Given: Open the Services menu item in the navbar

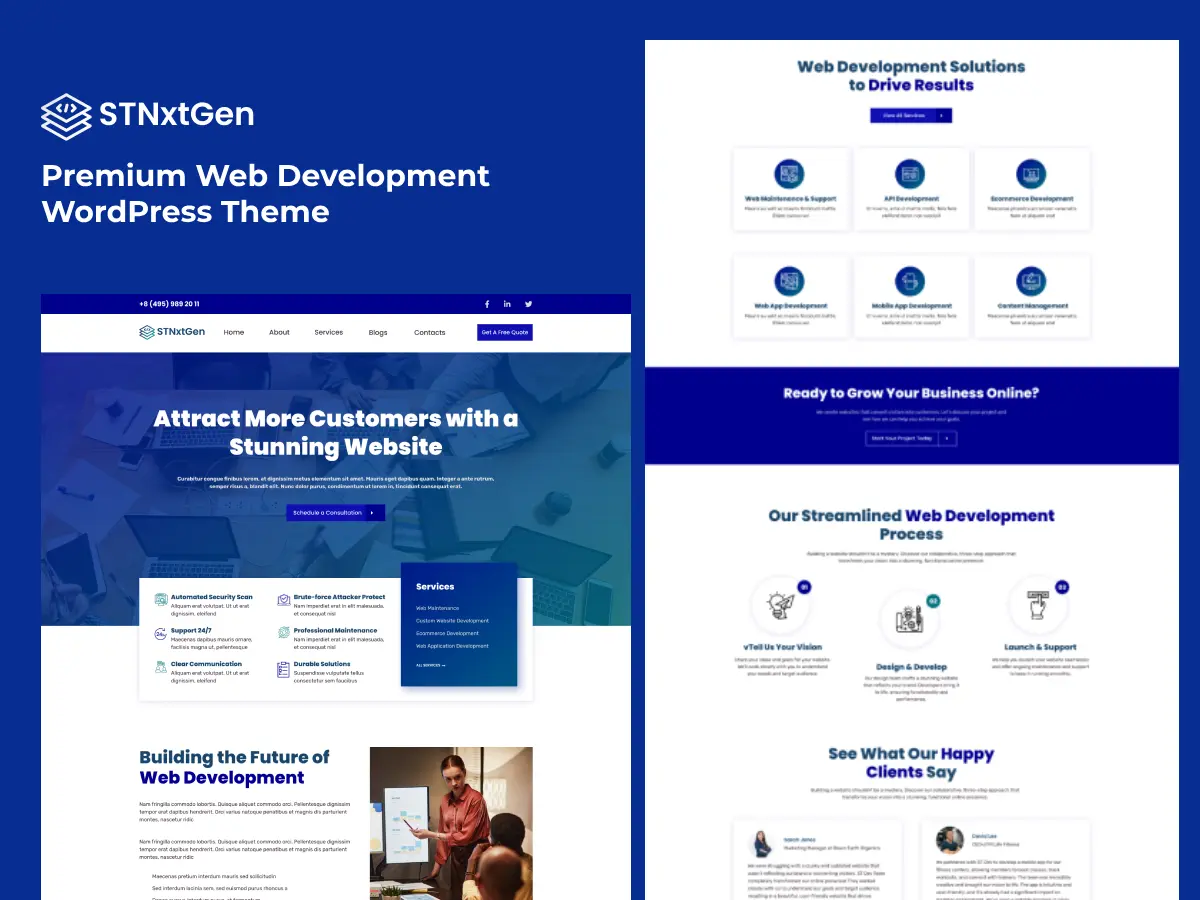Looking at the screenshot, I should click(x=329, y=332).
